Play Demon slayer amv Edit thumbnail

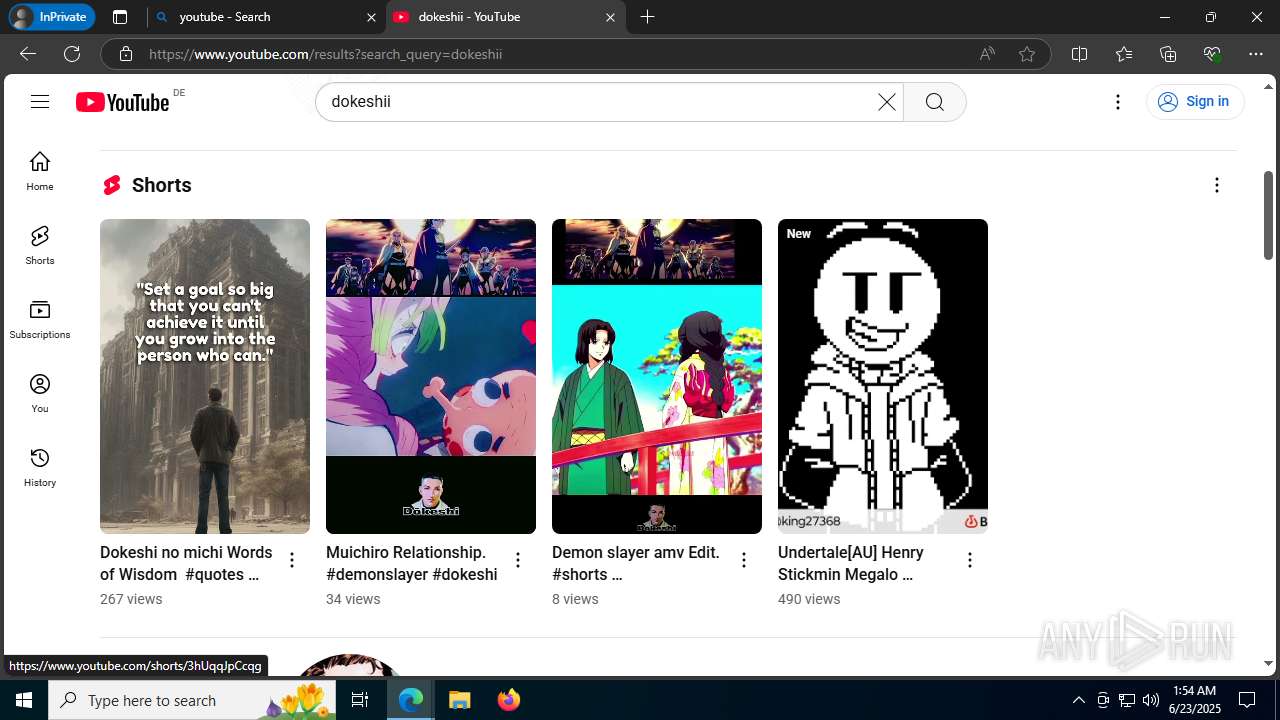(657, 376)
